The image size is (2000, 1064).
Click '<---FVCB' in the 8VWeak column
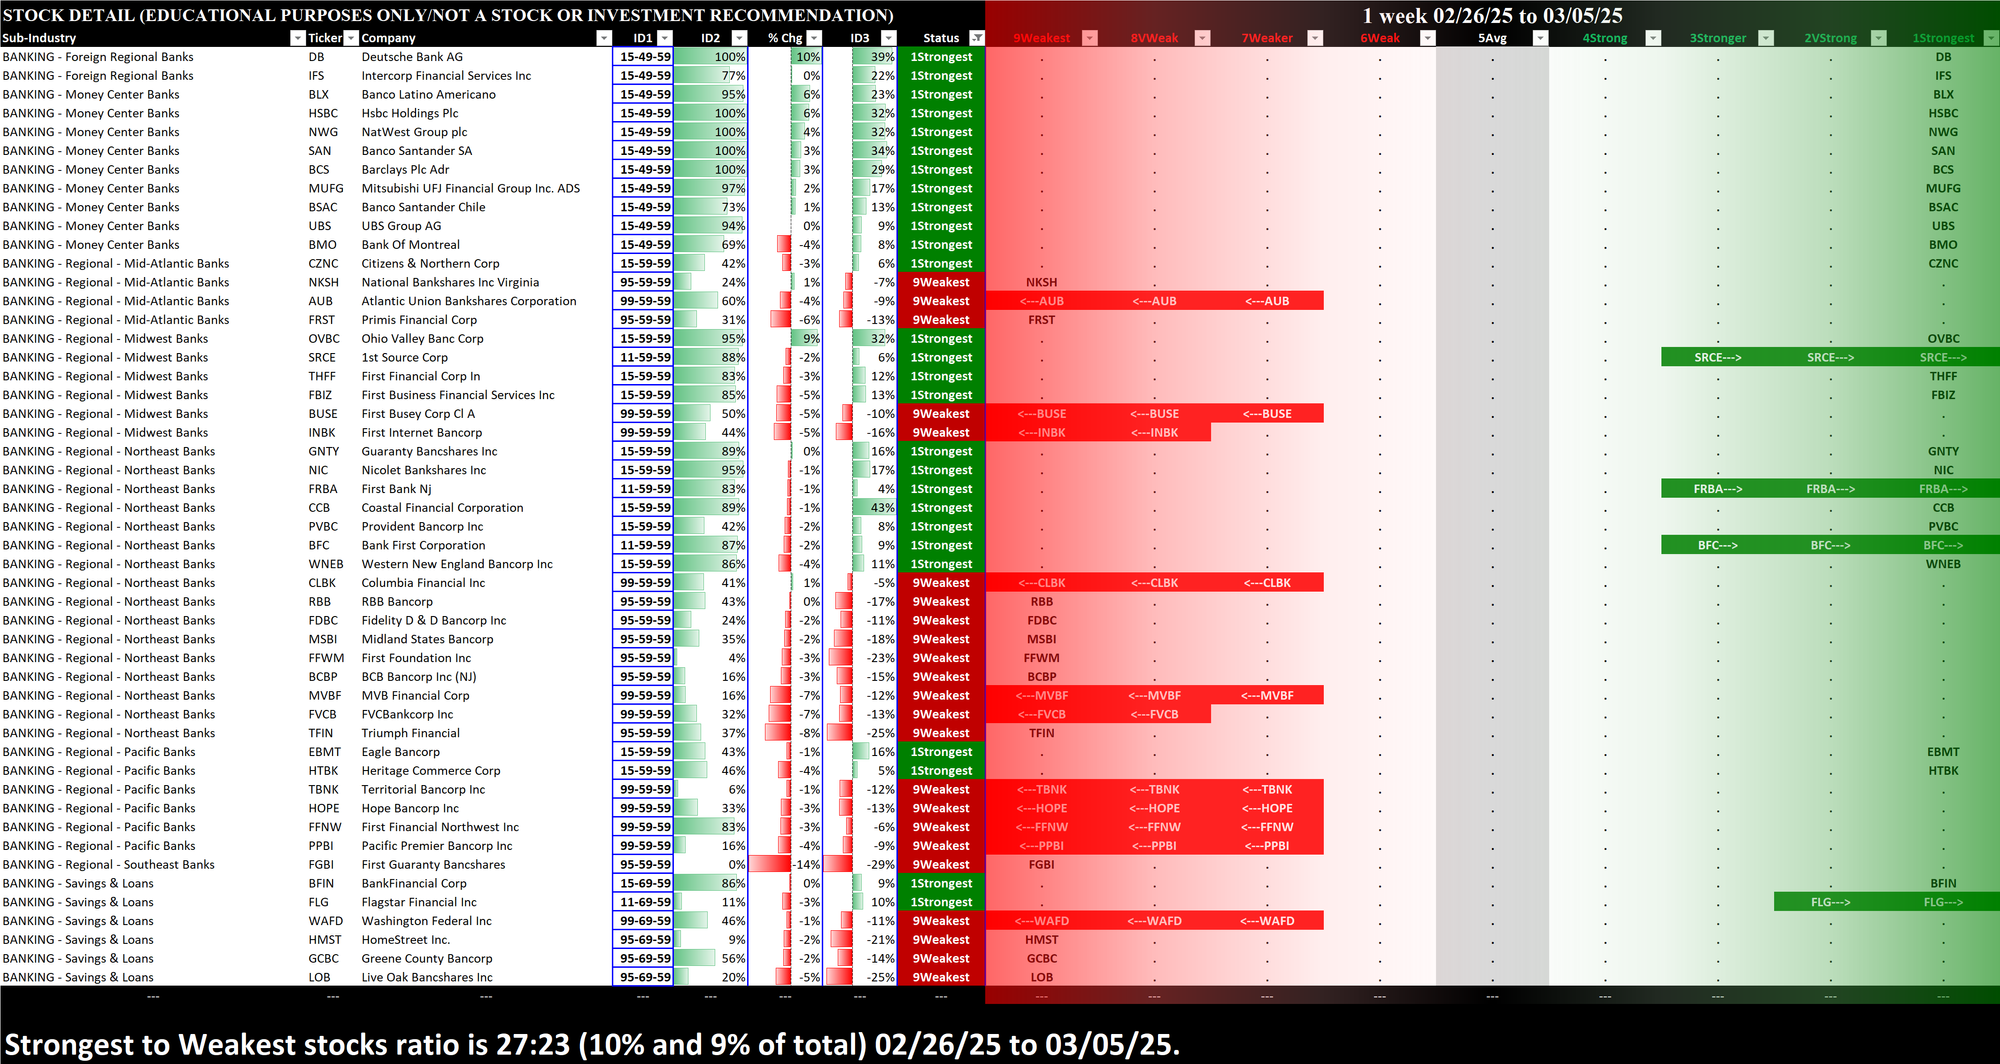(x=1154, y=715)
